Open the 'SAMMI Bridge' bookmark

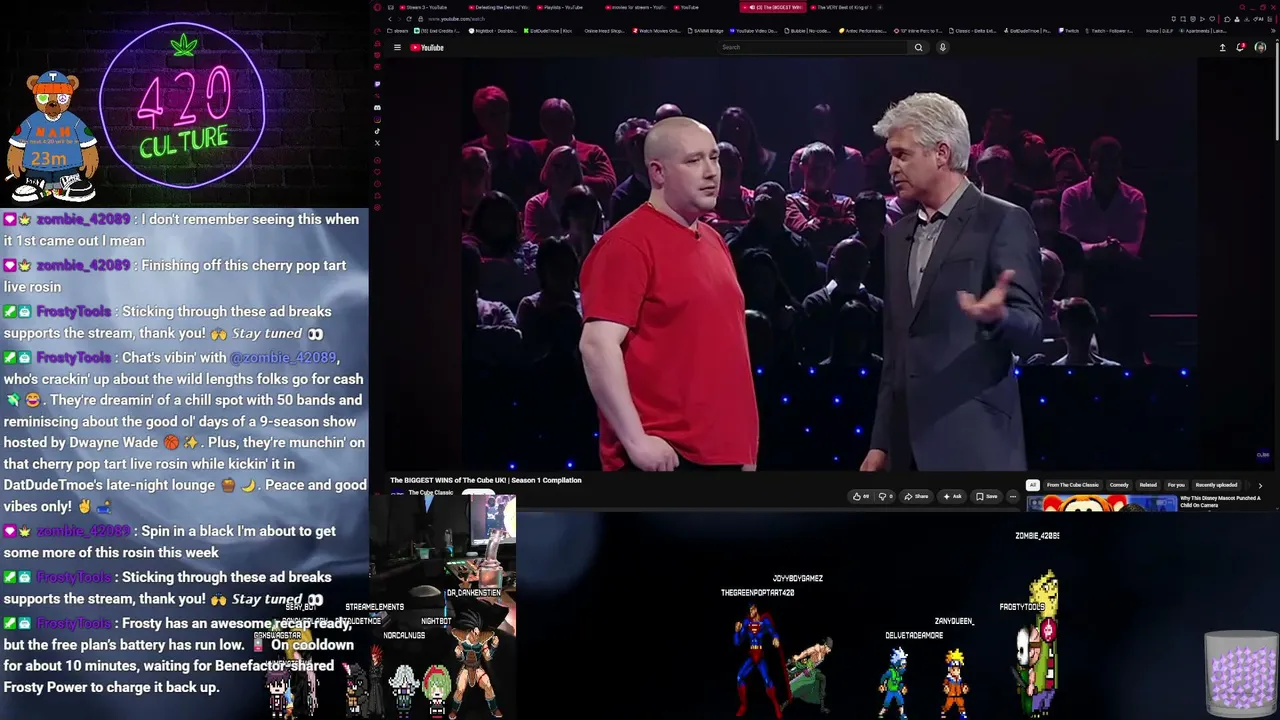pos(704,31)
